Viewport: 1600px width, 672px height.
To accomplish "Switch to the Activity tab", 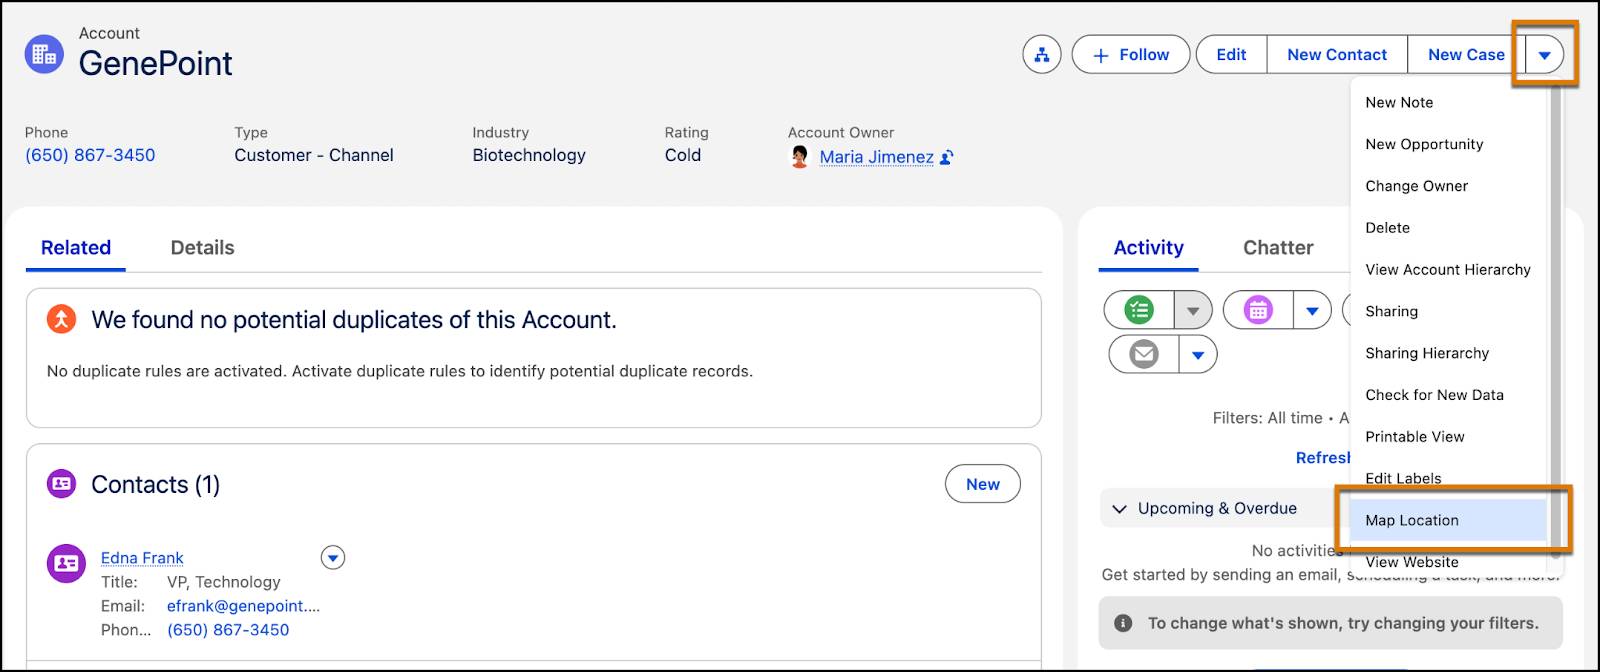I will [x=1148, y=248].
